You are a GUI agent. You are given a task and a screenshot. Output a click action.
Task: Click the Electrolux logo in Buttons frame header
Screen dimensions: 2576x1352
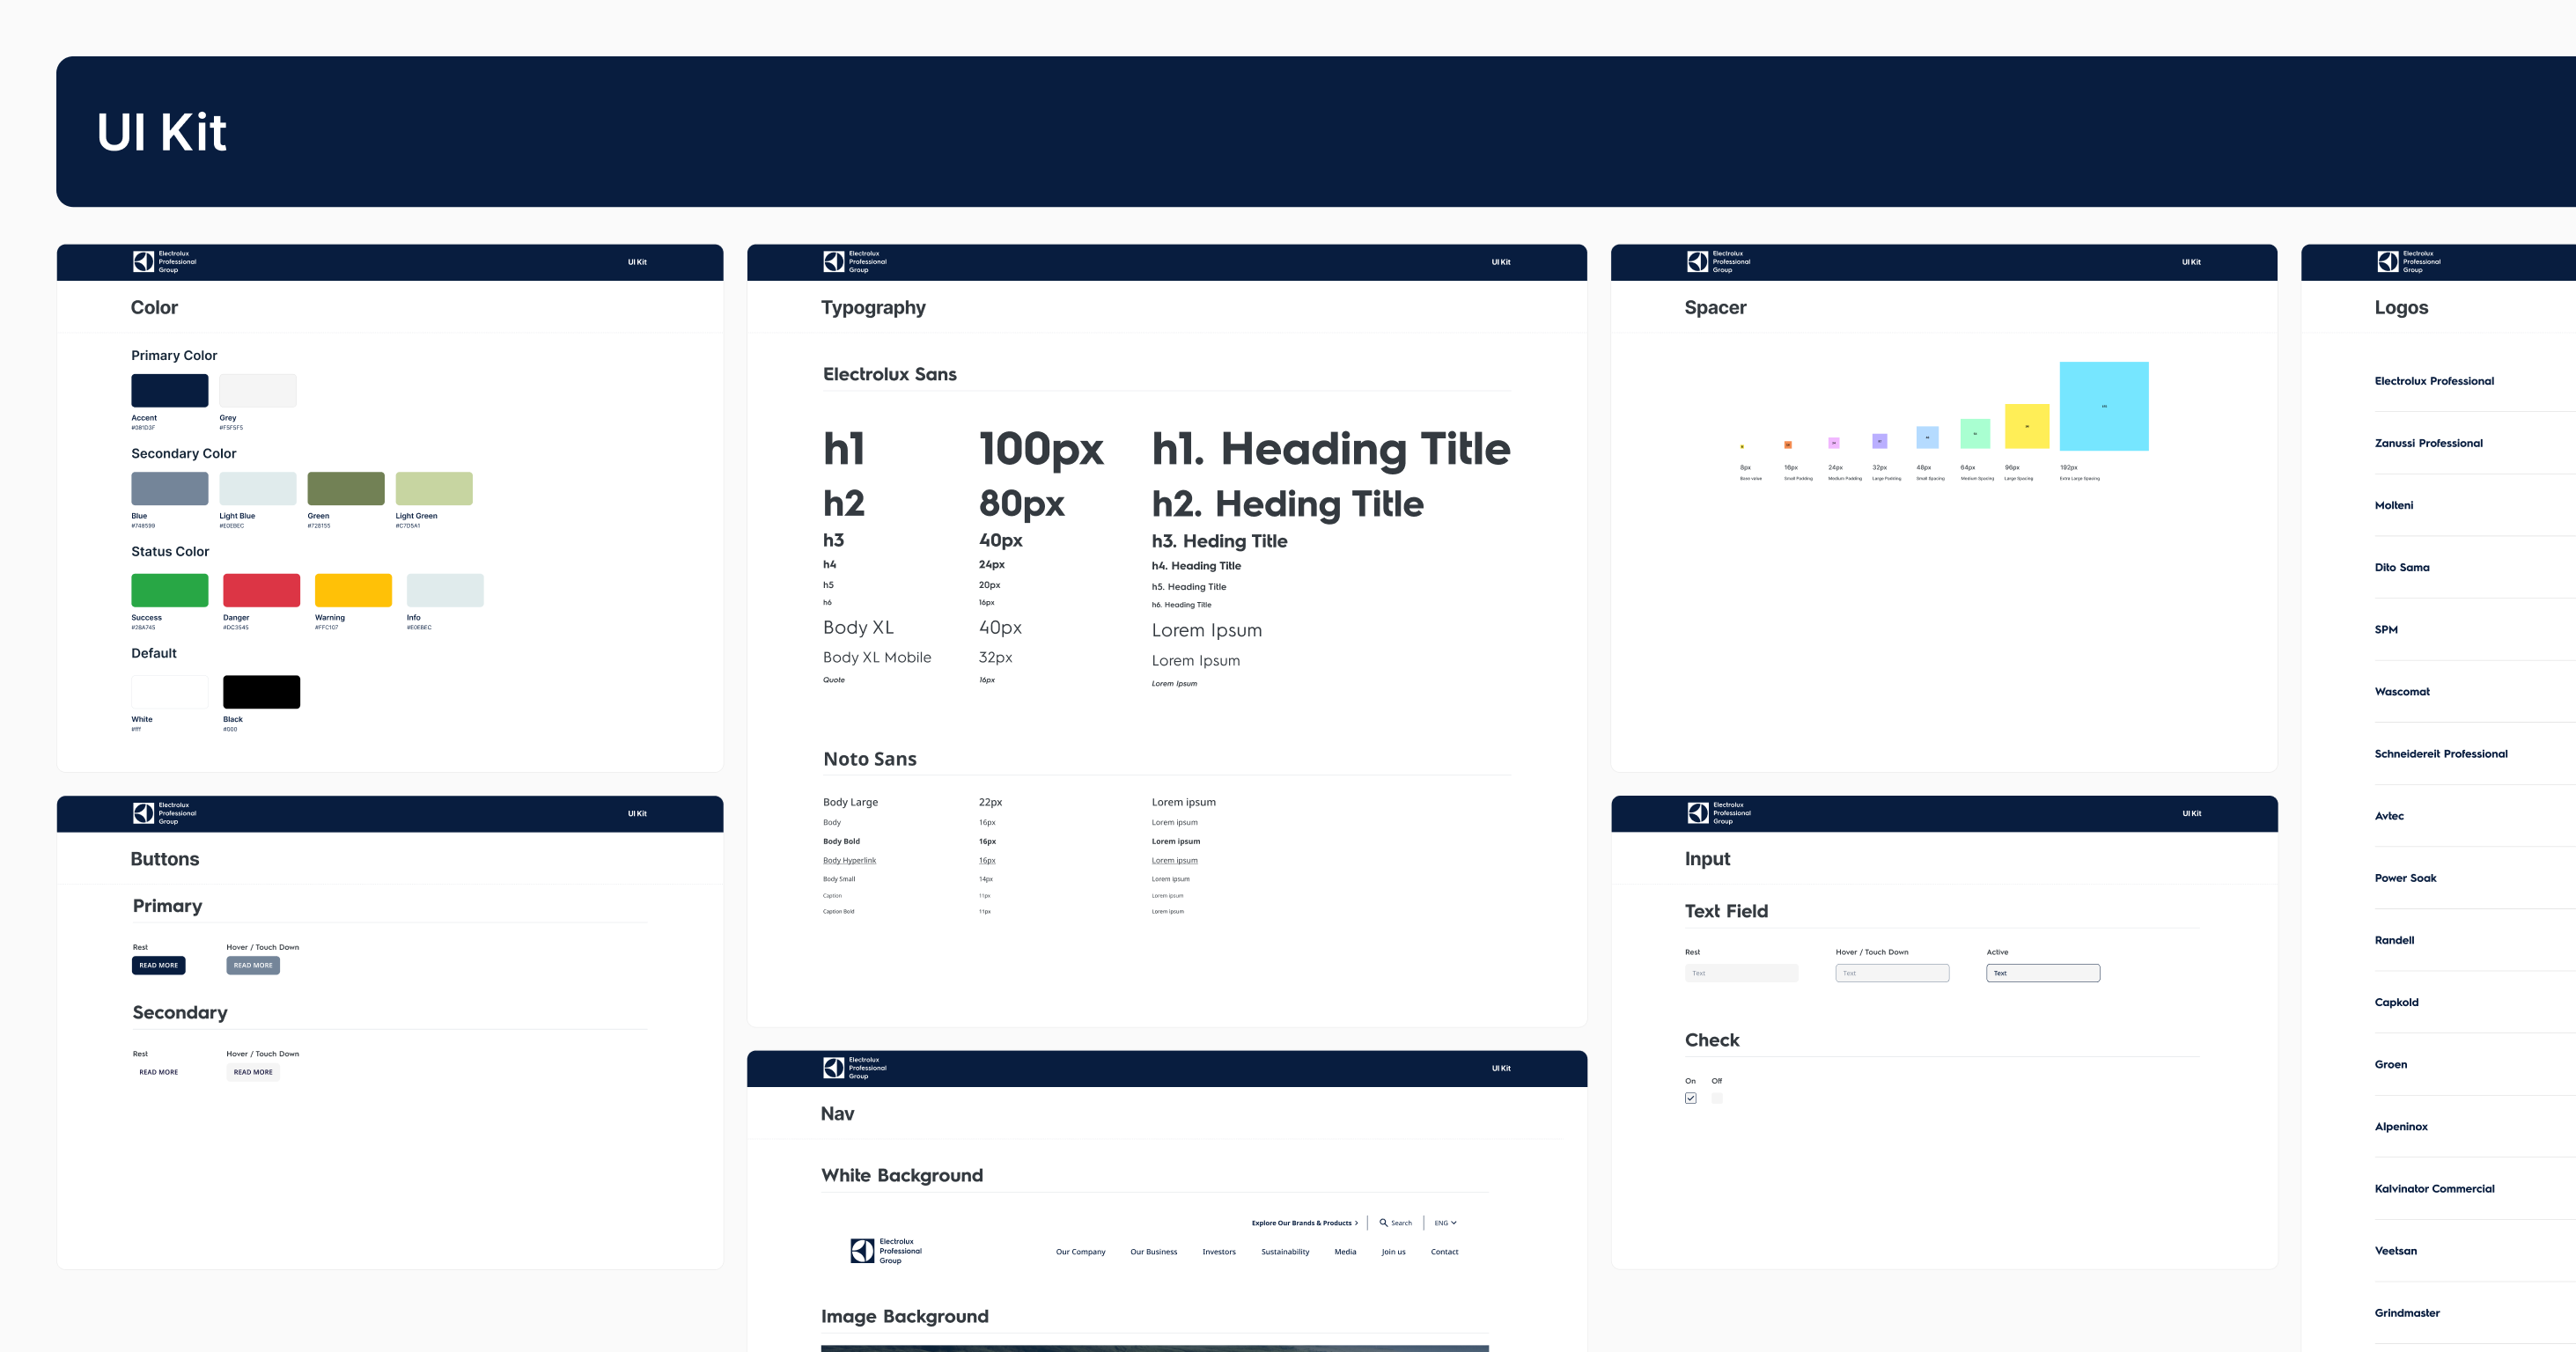pos(165,813)
